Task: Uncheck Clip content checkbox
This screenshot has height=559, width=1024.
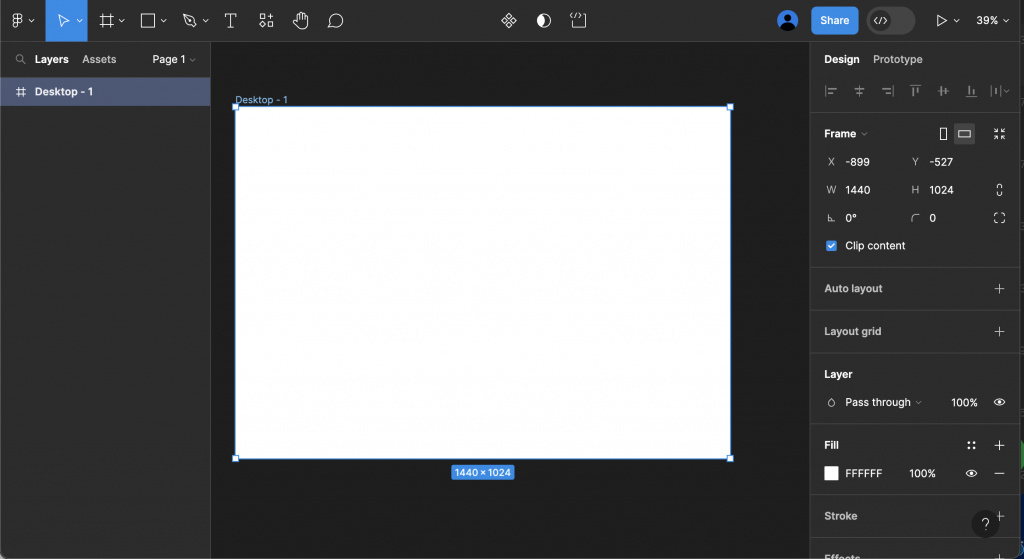Action: coord(831,246)
